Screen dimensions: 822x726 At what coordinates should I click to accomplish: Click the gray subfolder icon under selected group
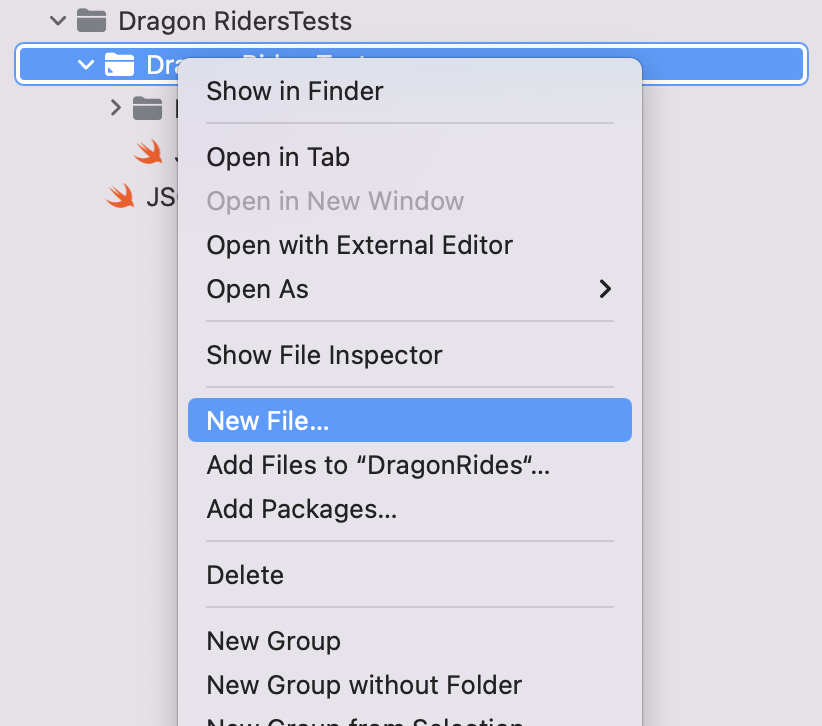click(147, 109)
